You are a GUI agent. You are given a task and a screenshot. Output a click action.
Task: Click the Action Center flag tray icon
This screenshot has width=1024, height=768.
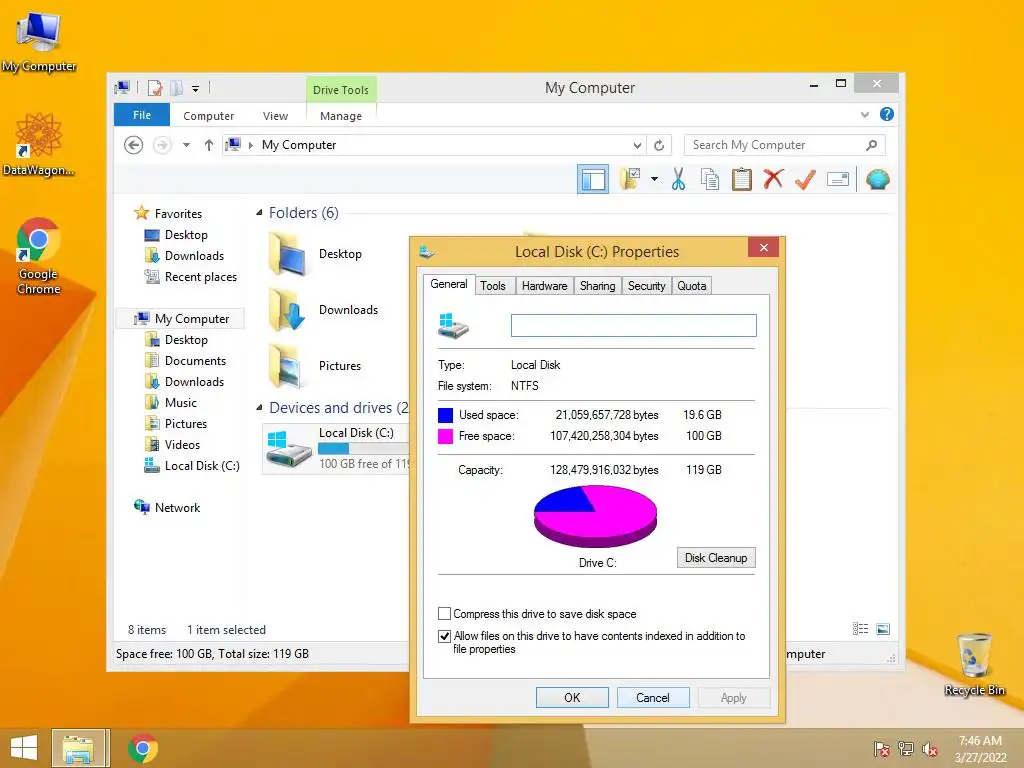(881, 749)
